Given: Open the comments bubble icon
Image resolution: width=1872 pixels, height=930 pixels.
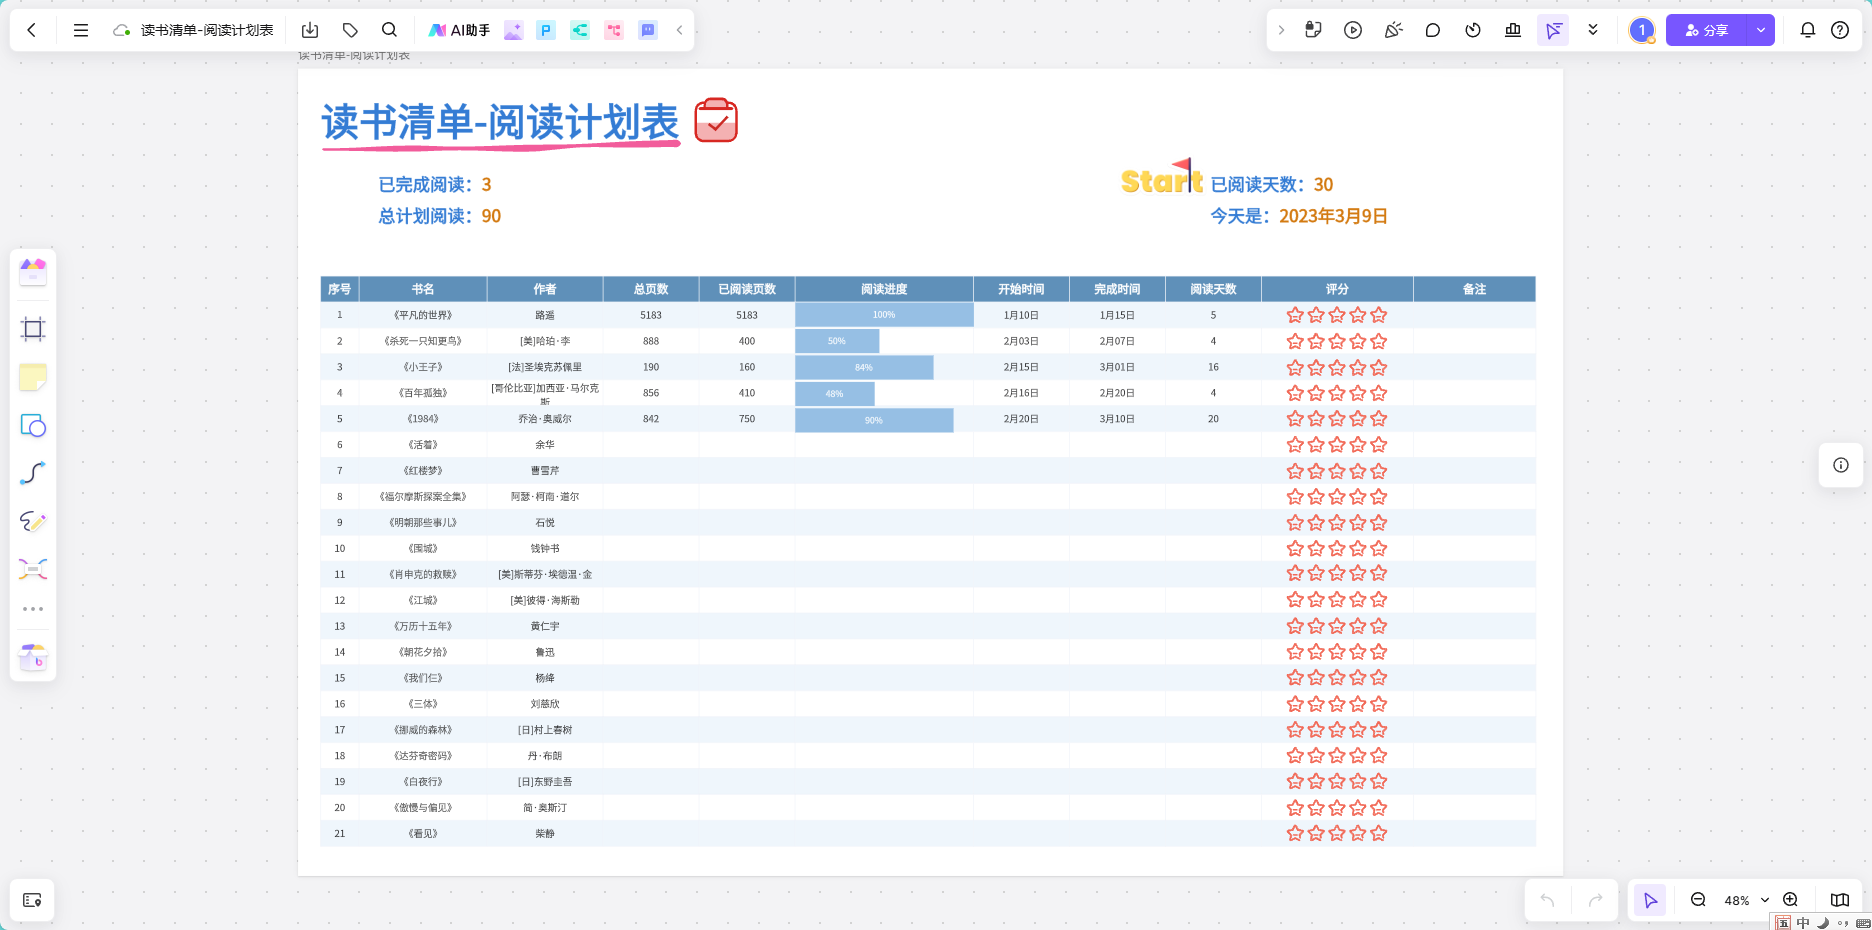Looking at the screenshot, I should (1433, 30).
